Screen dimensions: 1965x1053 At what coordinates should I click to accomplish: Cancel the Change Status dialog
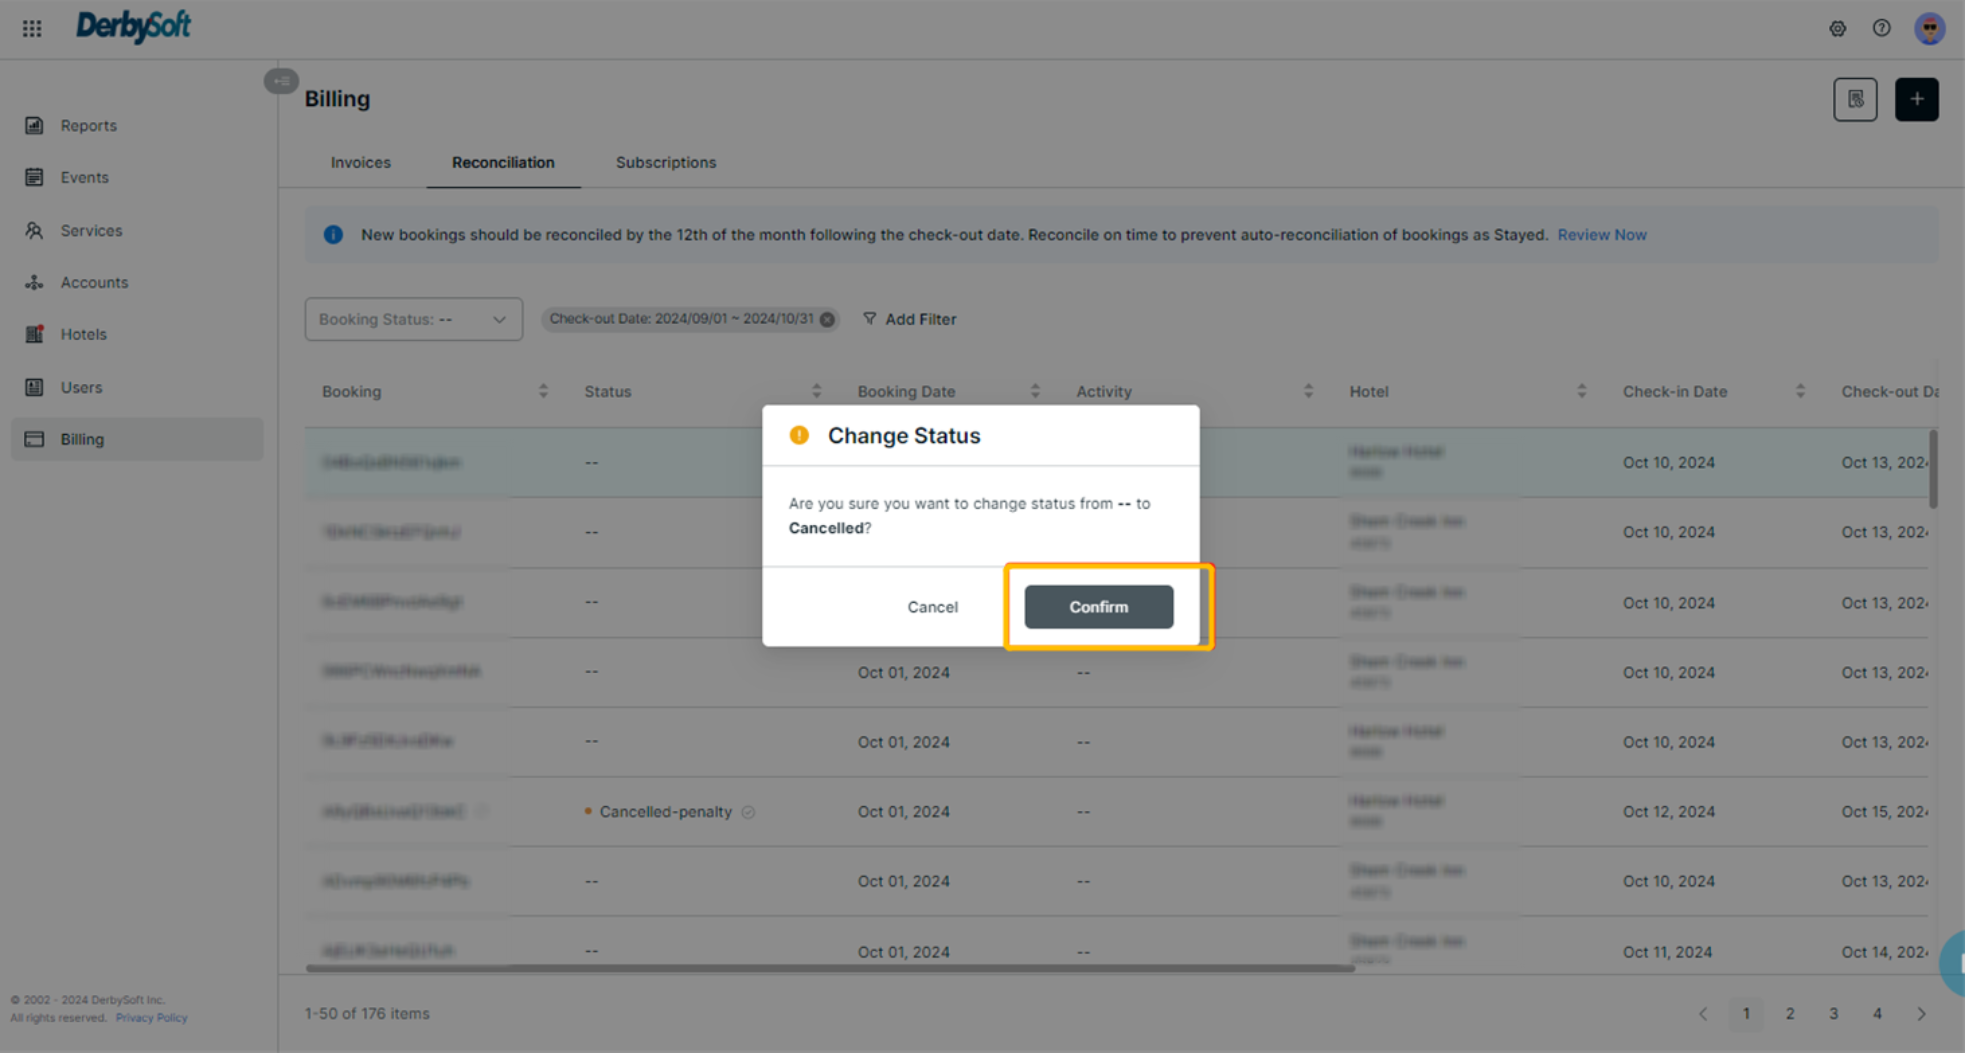tap(932, 607)
